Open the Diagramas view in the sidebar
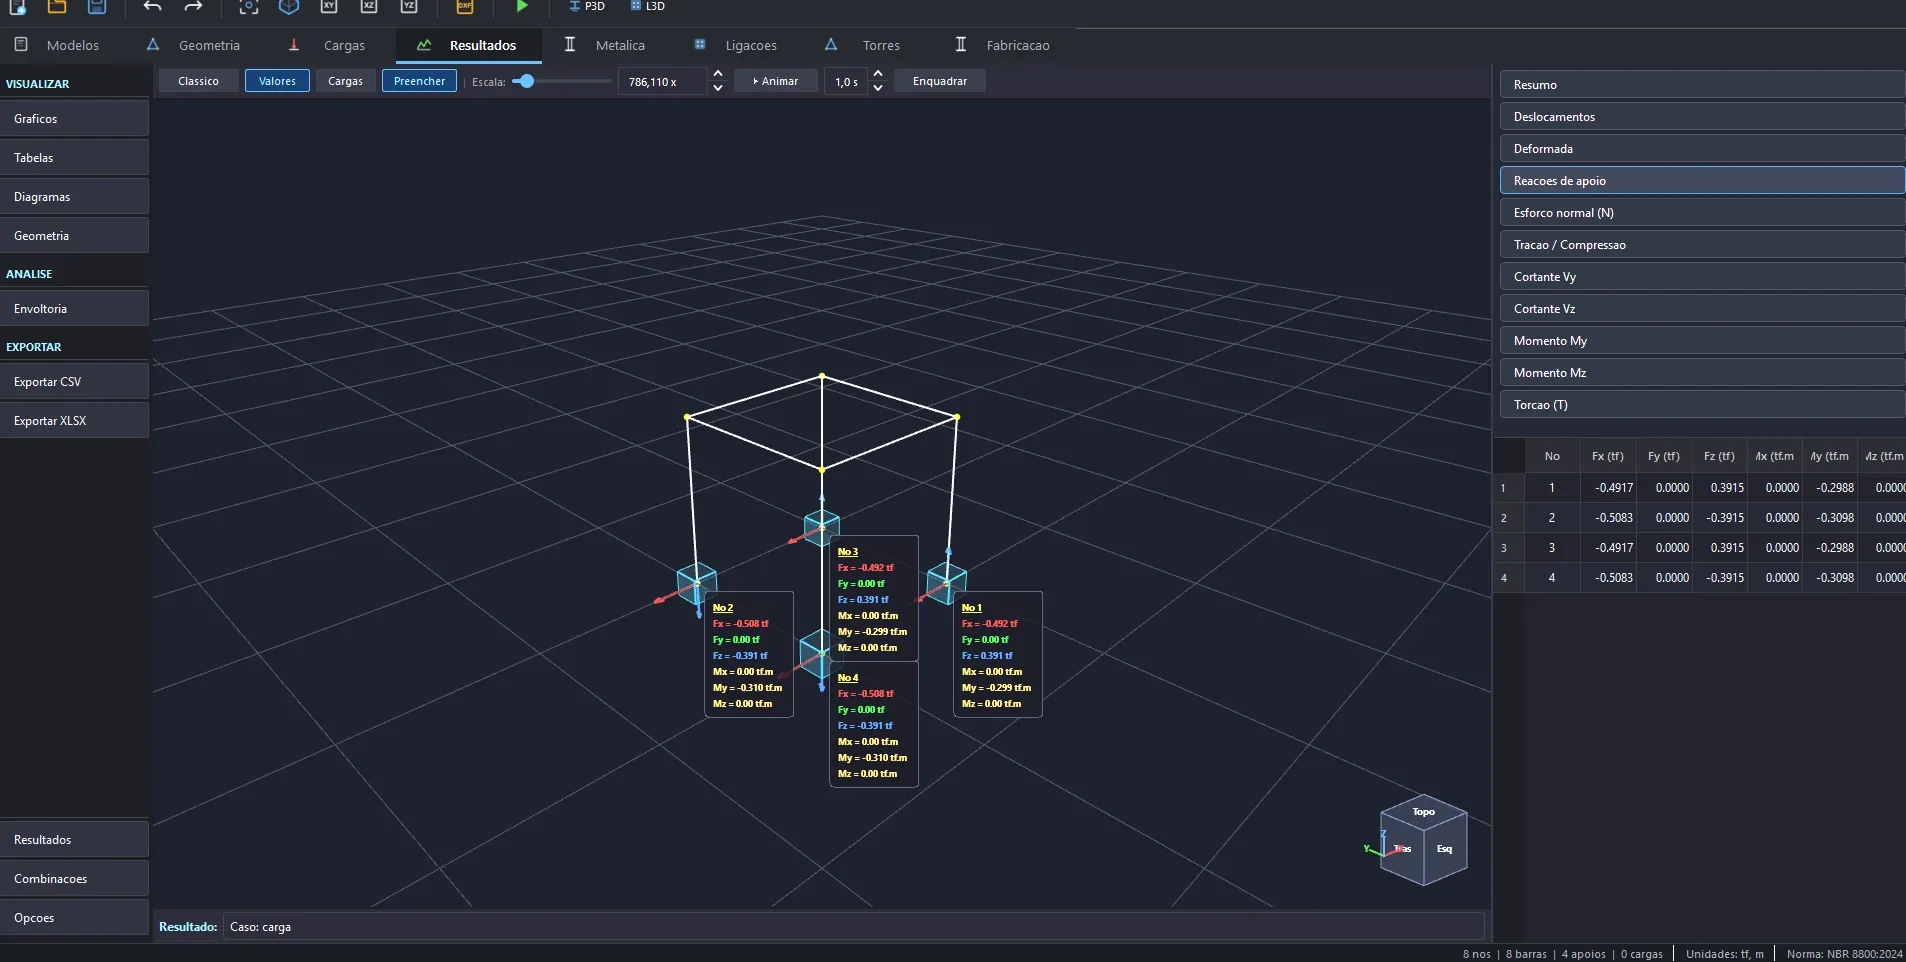Screen dimensions: 1906x962 [75, 197]
